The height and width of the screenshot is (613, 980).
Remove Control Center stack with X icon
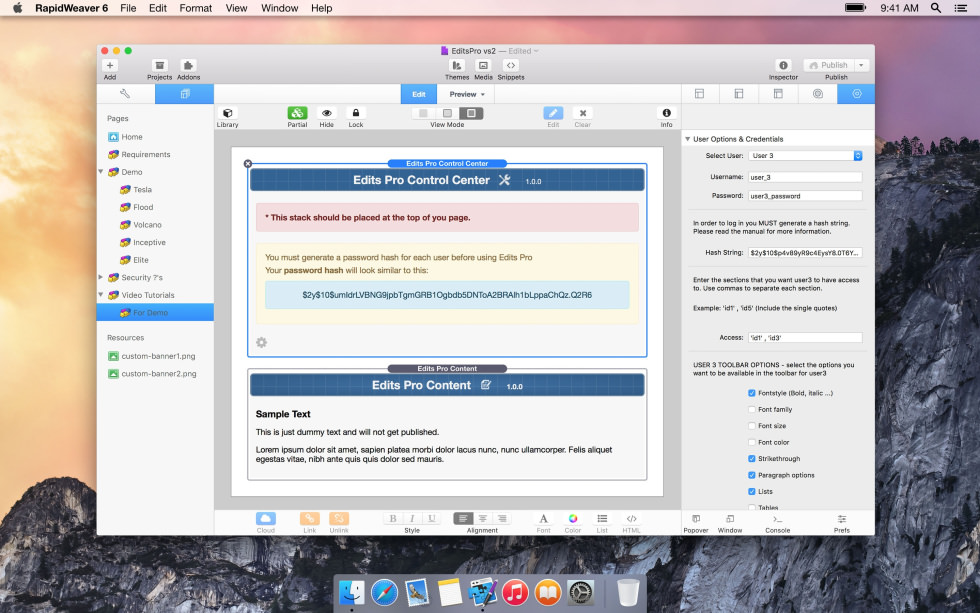248,164
